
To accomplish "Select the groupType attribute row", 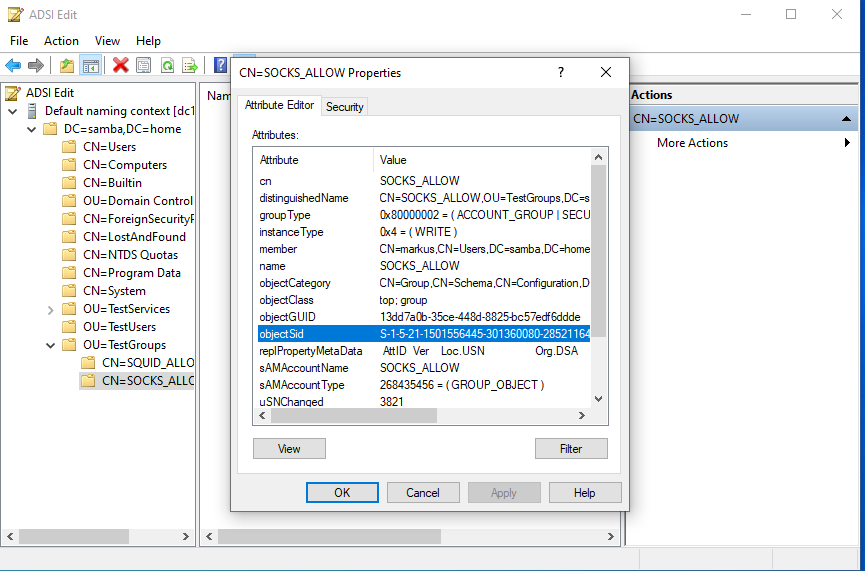I will coord(424,215).
